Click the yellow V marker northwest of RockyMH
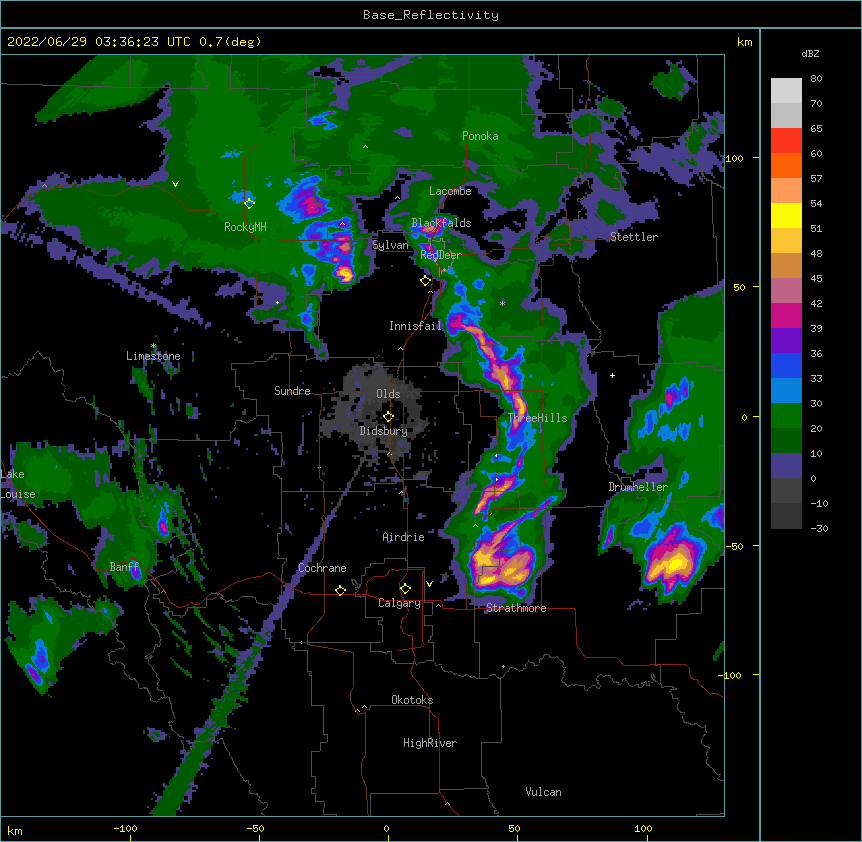 click(x=175, y=184)
